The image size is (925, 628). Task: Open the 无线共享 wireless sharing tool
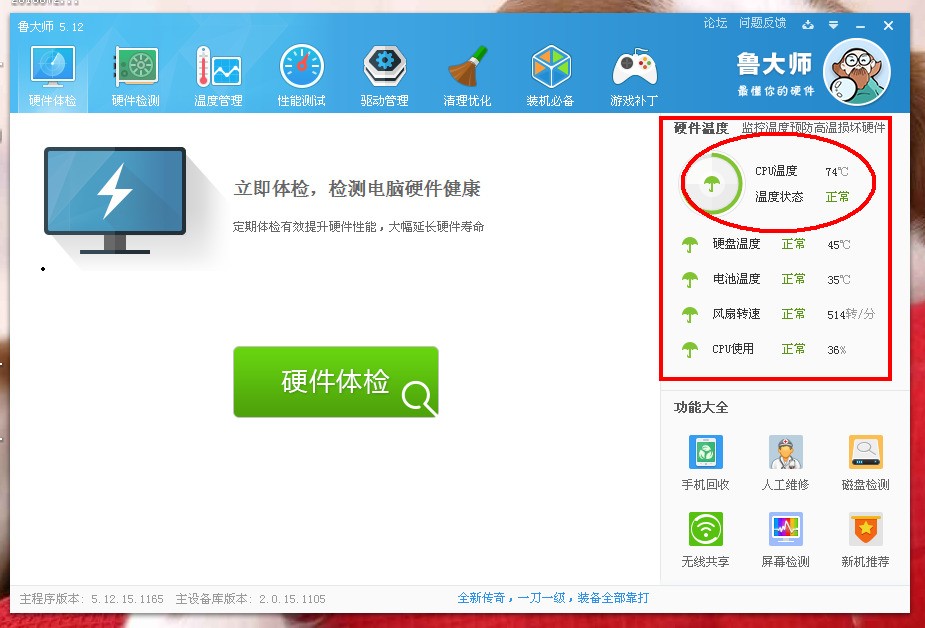coord(706,540)
